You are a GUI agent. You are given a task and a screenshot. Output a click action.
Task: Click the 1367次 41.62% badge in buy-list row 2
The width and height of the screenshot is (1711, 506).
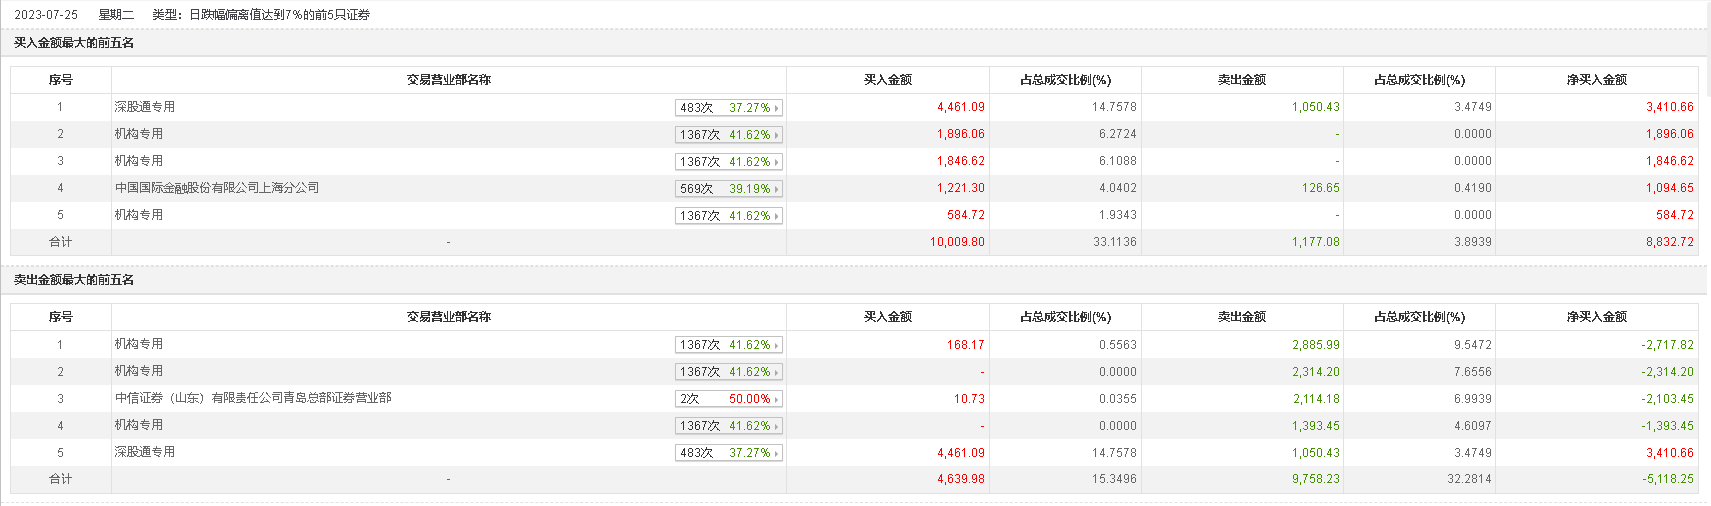pos(728,135)
